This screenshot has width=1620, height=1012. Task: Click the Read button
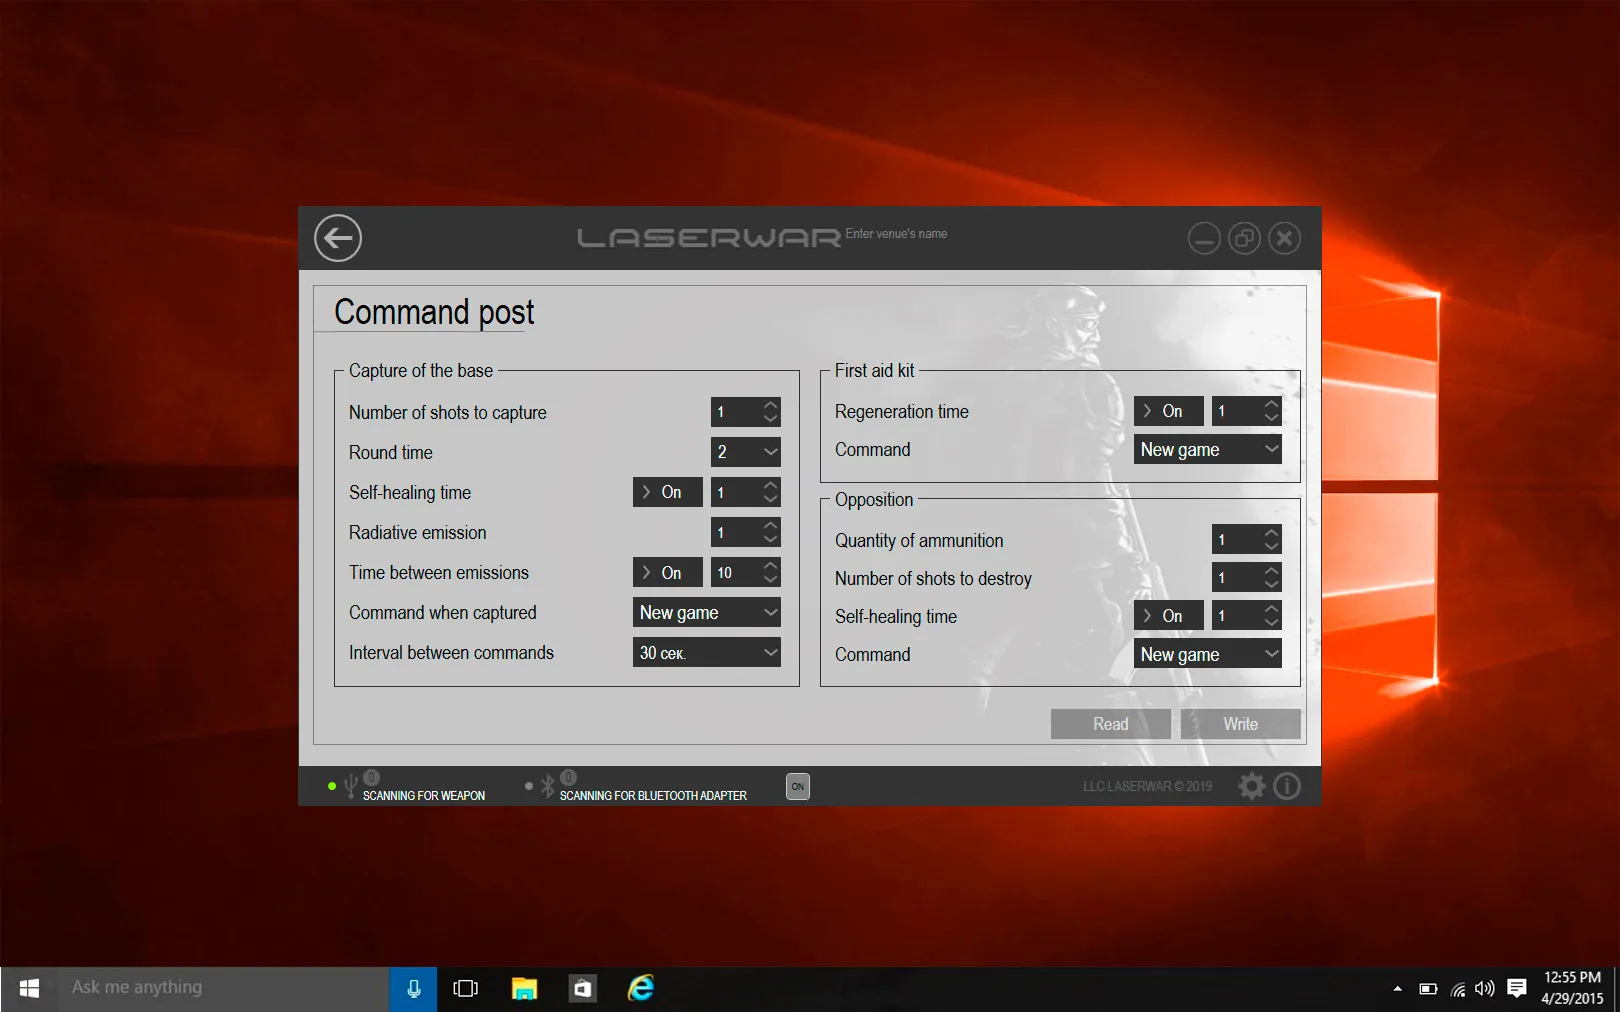tap(1111, 724)
